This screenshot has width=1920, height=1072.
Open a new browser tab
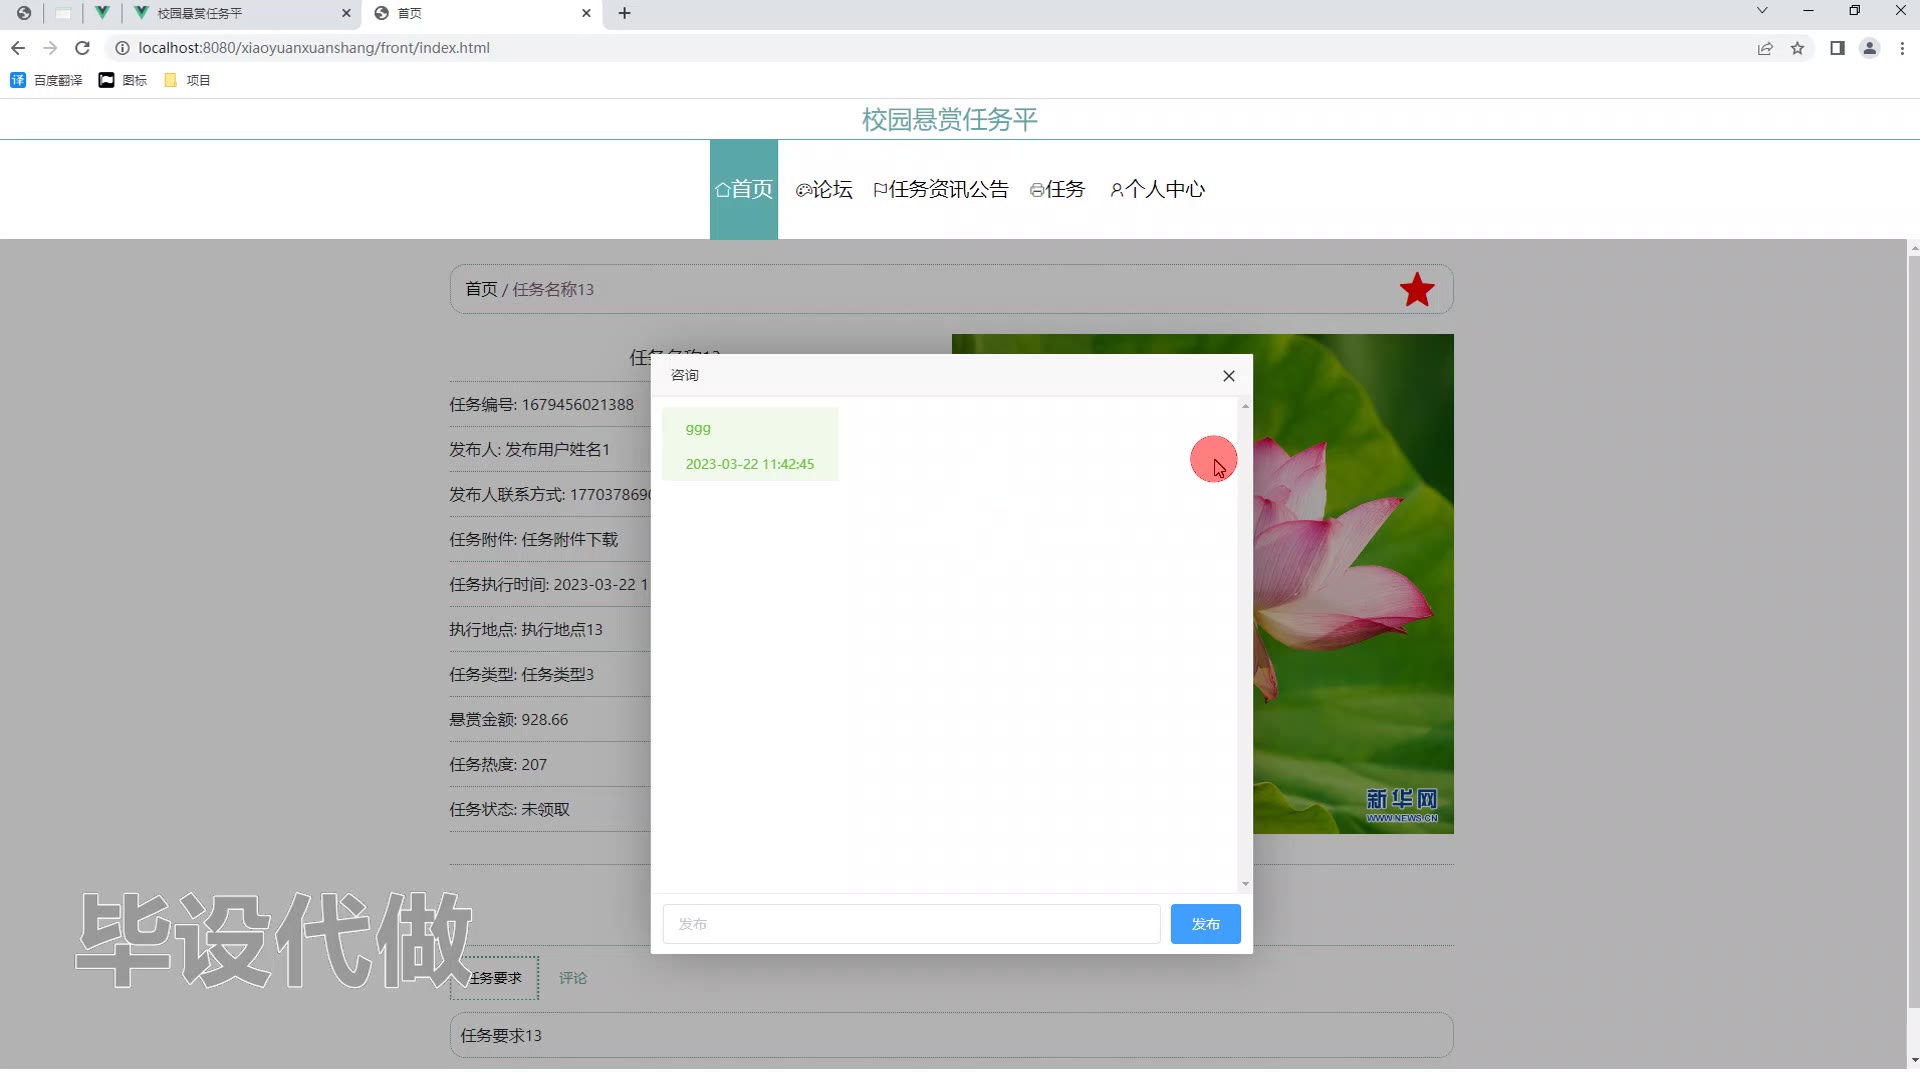(625, 13)
